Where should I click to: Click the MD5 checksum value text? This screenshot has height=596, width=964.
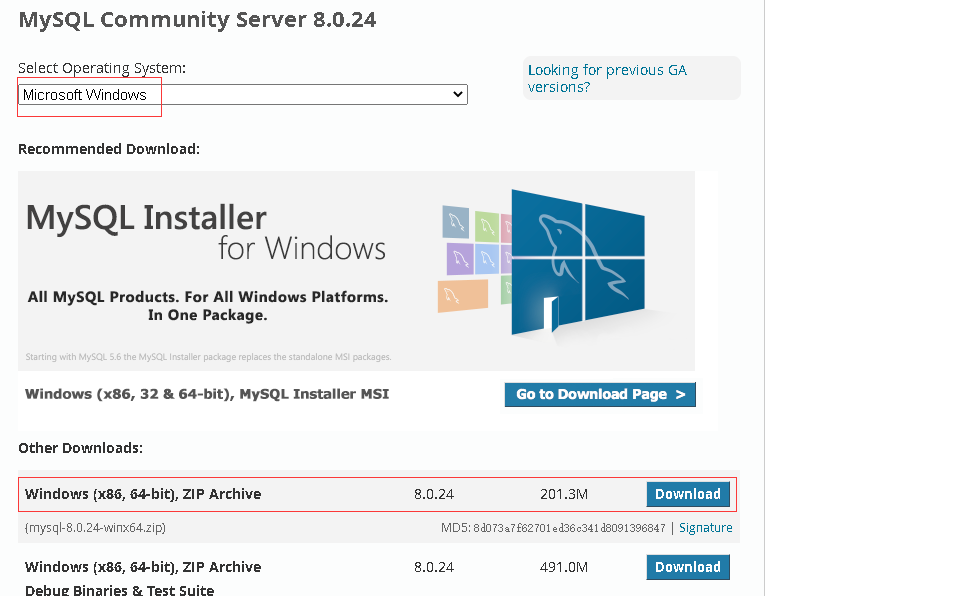(x=569, y=528)
